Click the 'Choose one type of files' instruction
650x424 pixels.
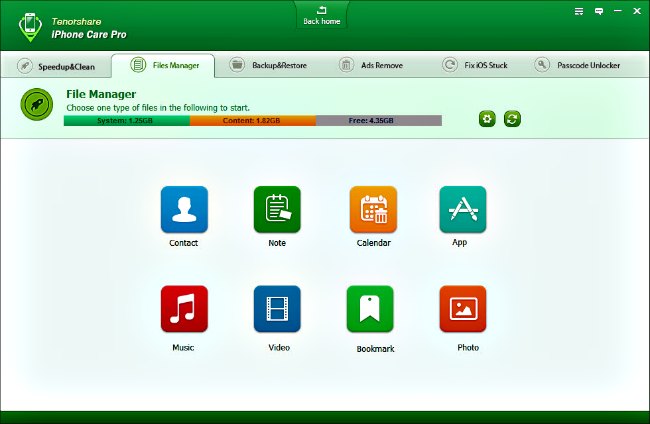[x=158, y=108]
